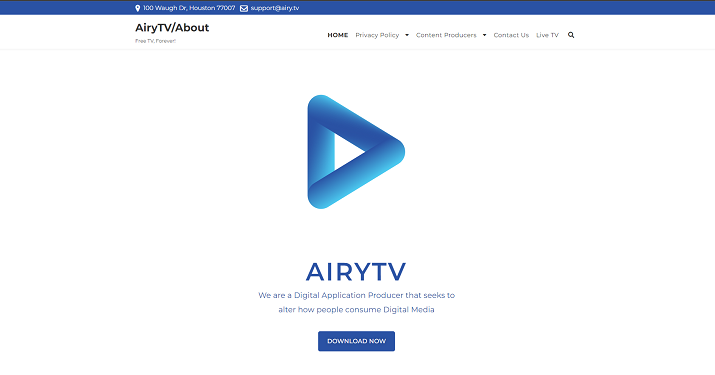Open the Live TV menu item

547,35
